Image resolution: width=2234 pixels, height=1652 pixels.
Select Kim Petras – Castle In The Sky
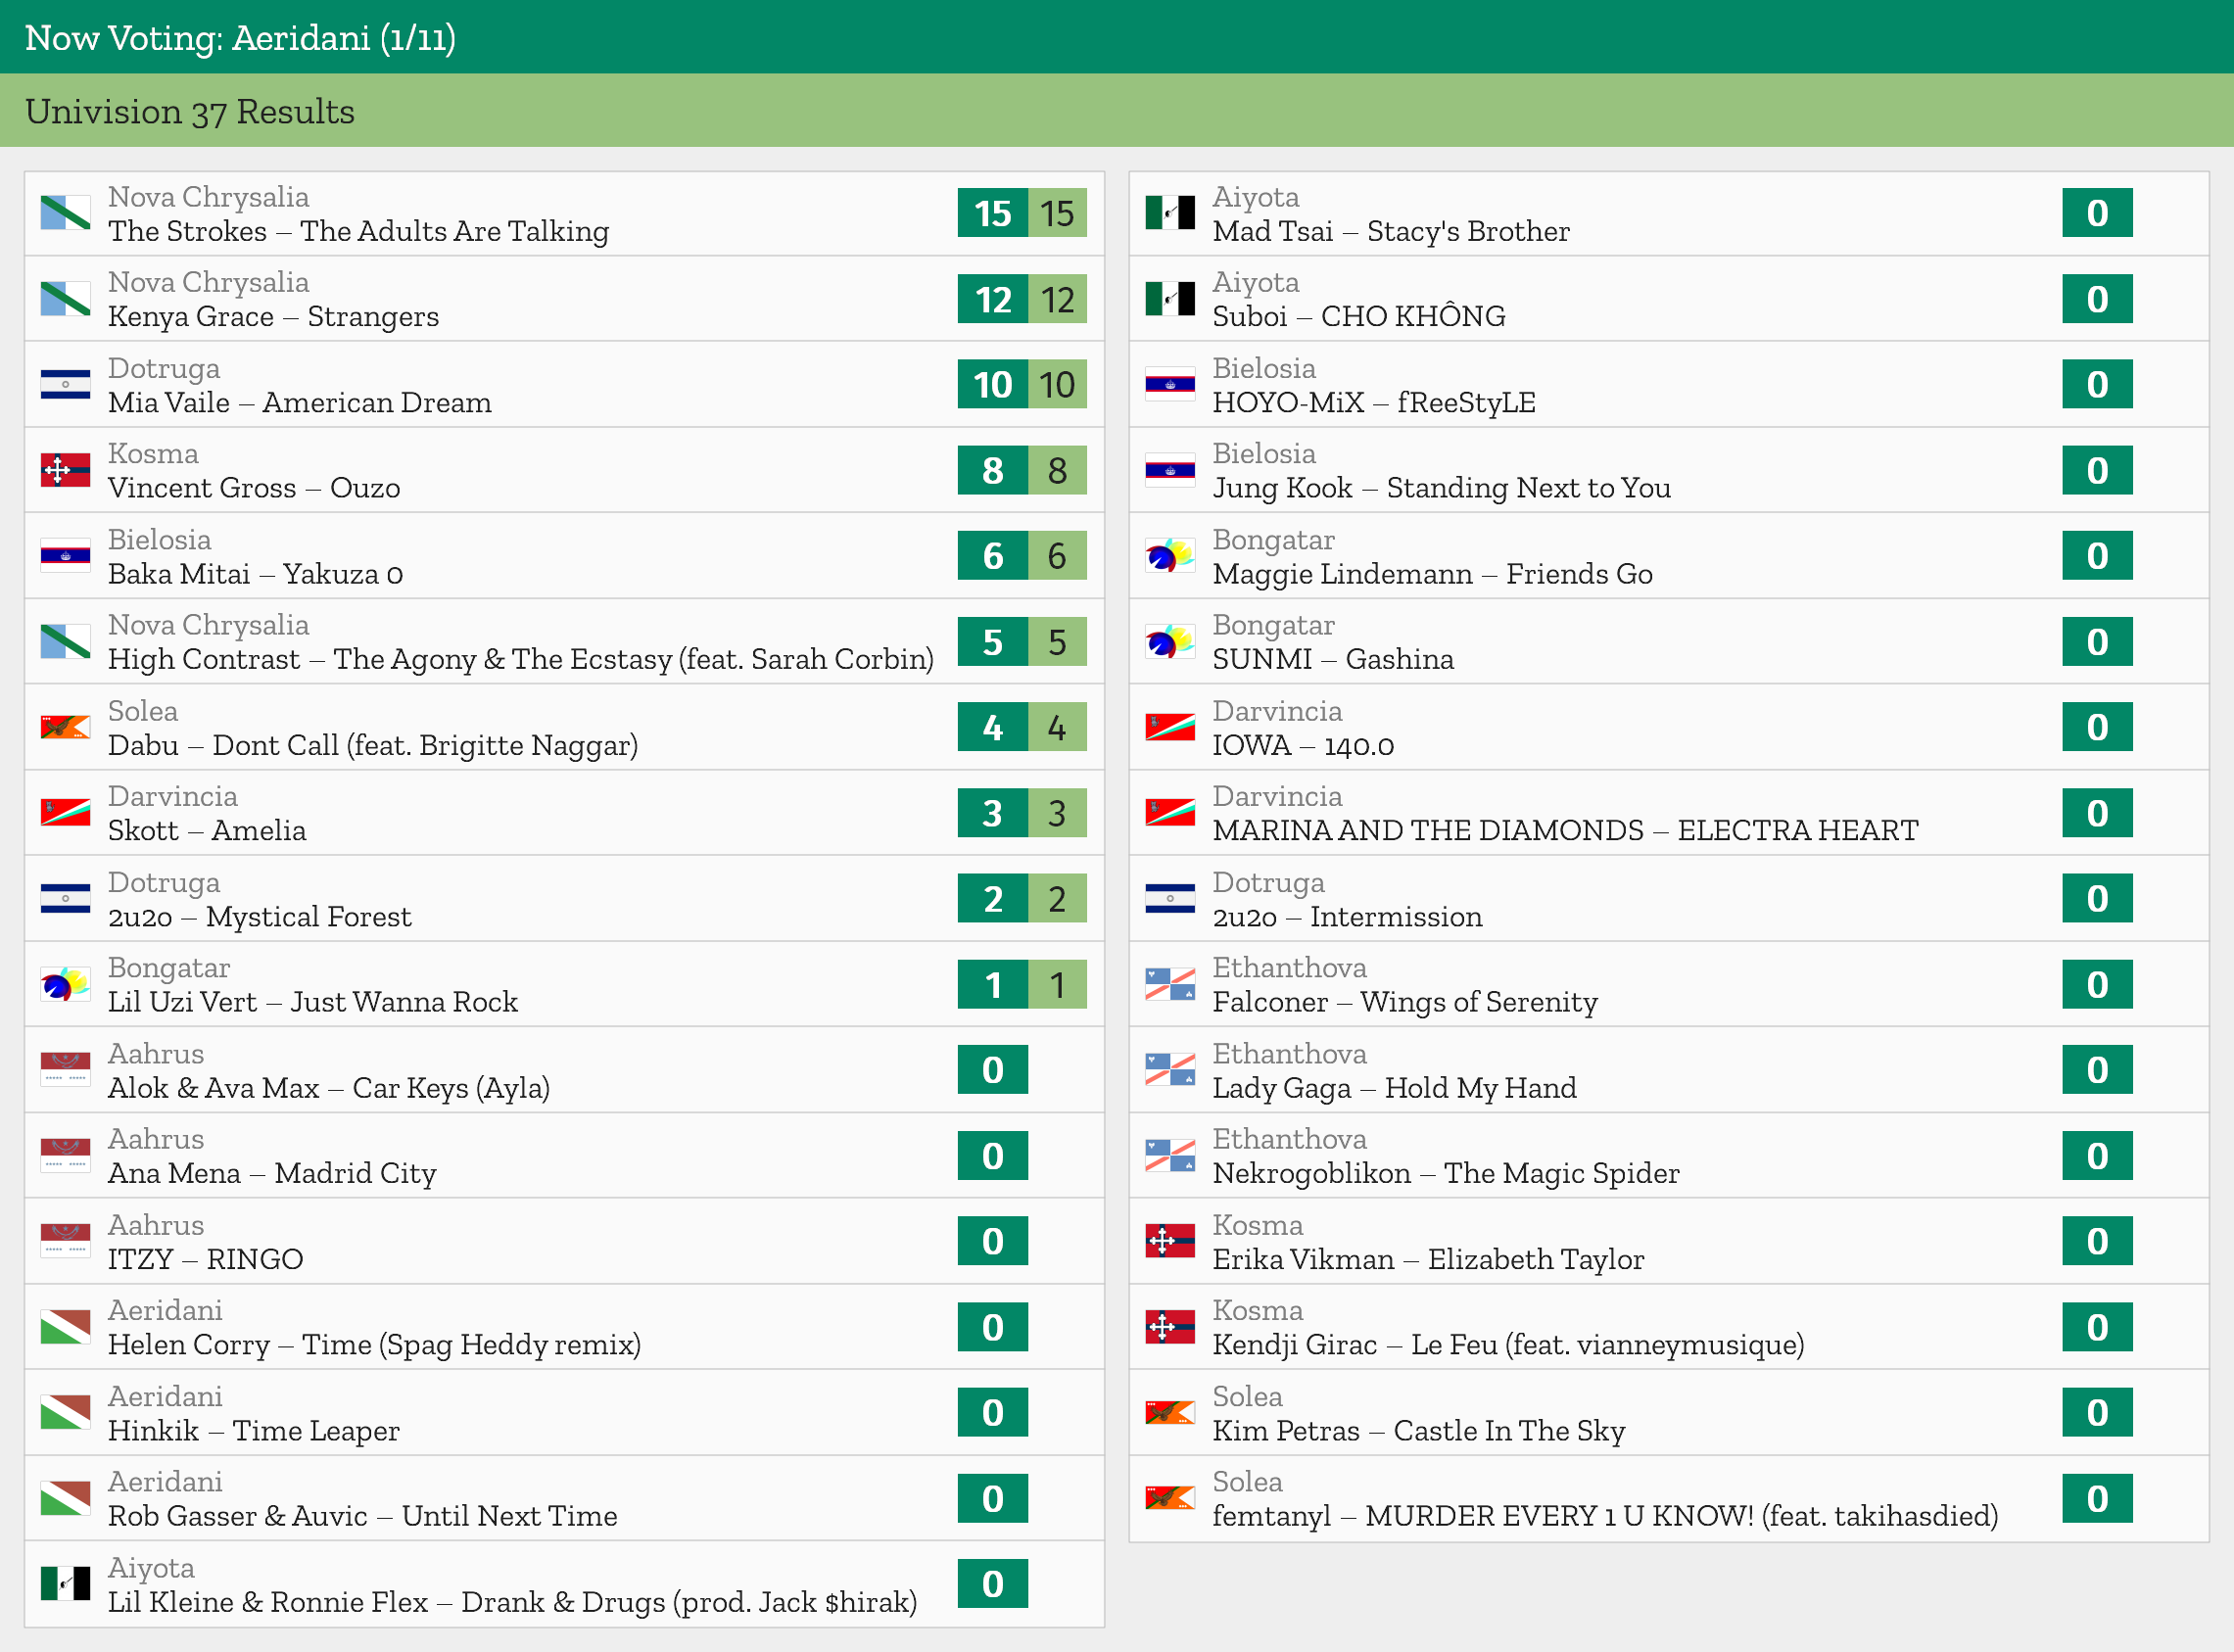pos(1419,1431)
